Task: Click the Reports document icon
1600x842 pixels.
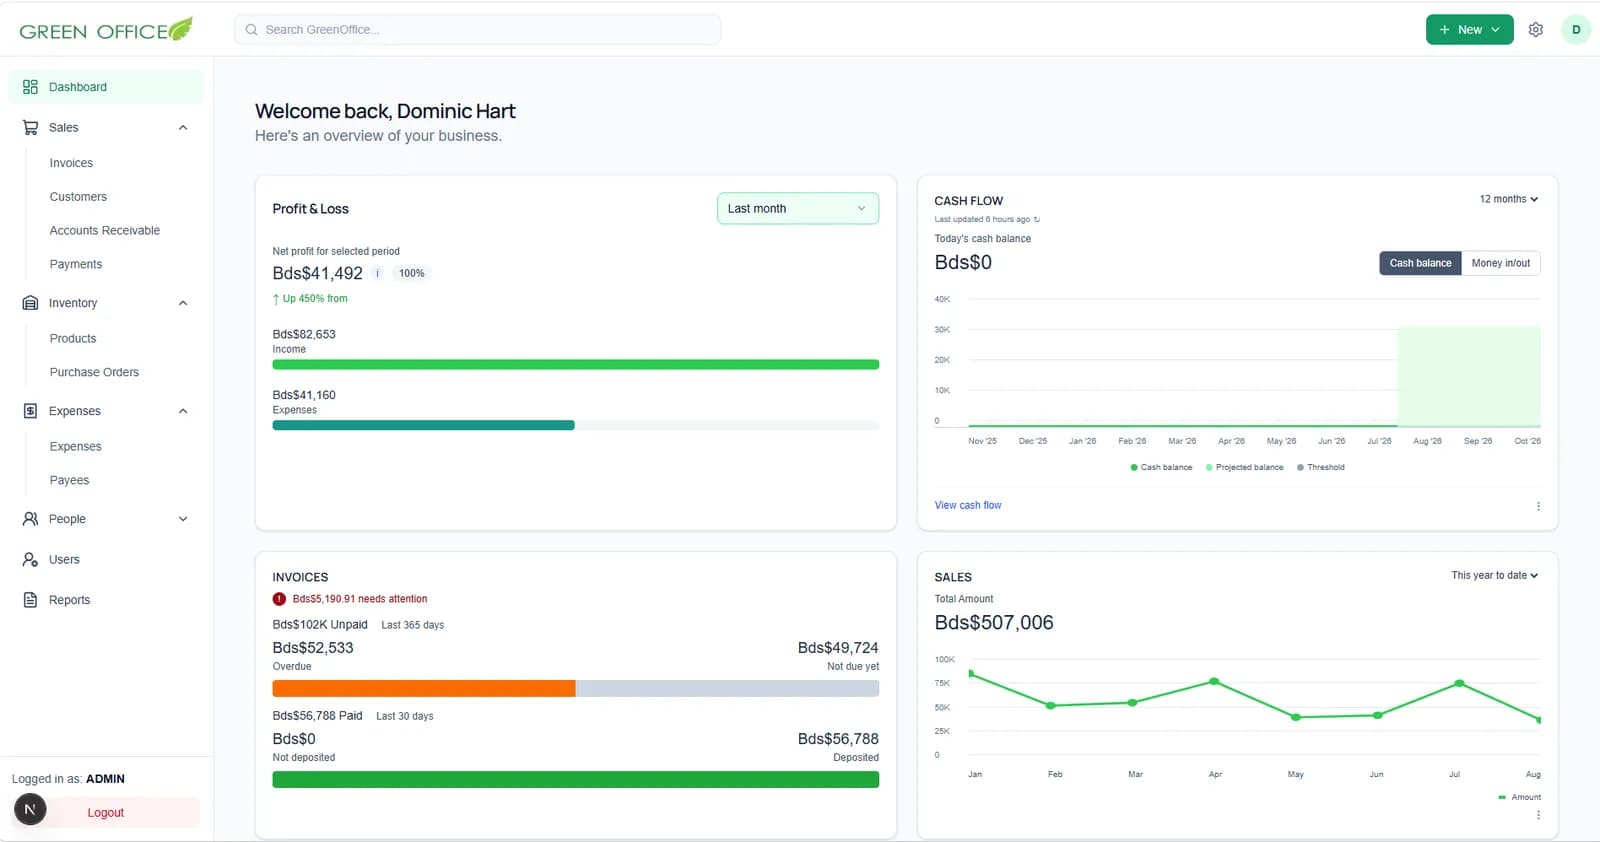Action: pyautogui.click(x=30, y=600)
